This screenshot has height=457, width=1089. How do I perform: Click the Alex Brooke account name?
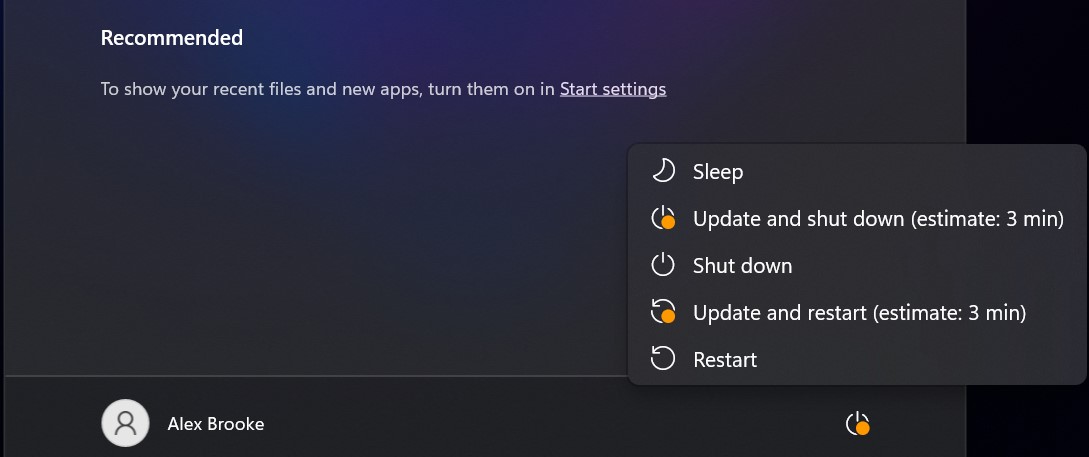(216, 424)
